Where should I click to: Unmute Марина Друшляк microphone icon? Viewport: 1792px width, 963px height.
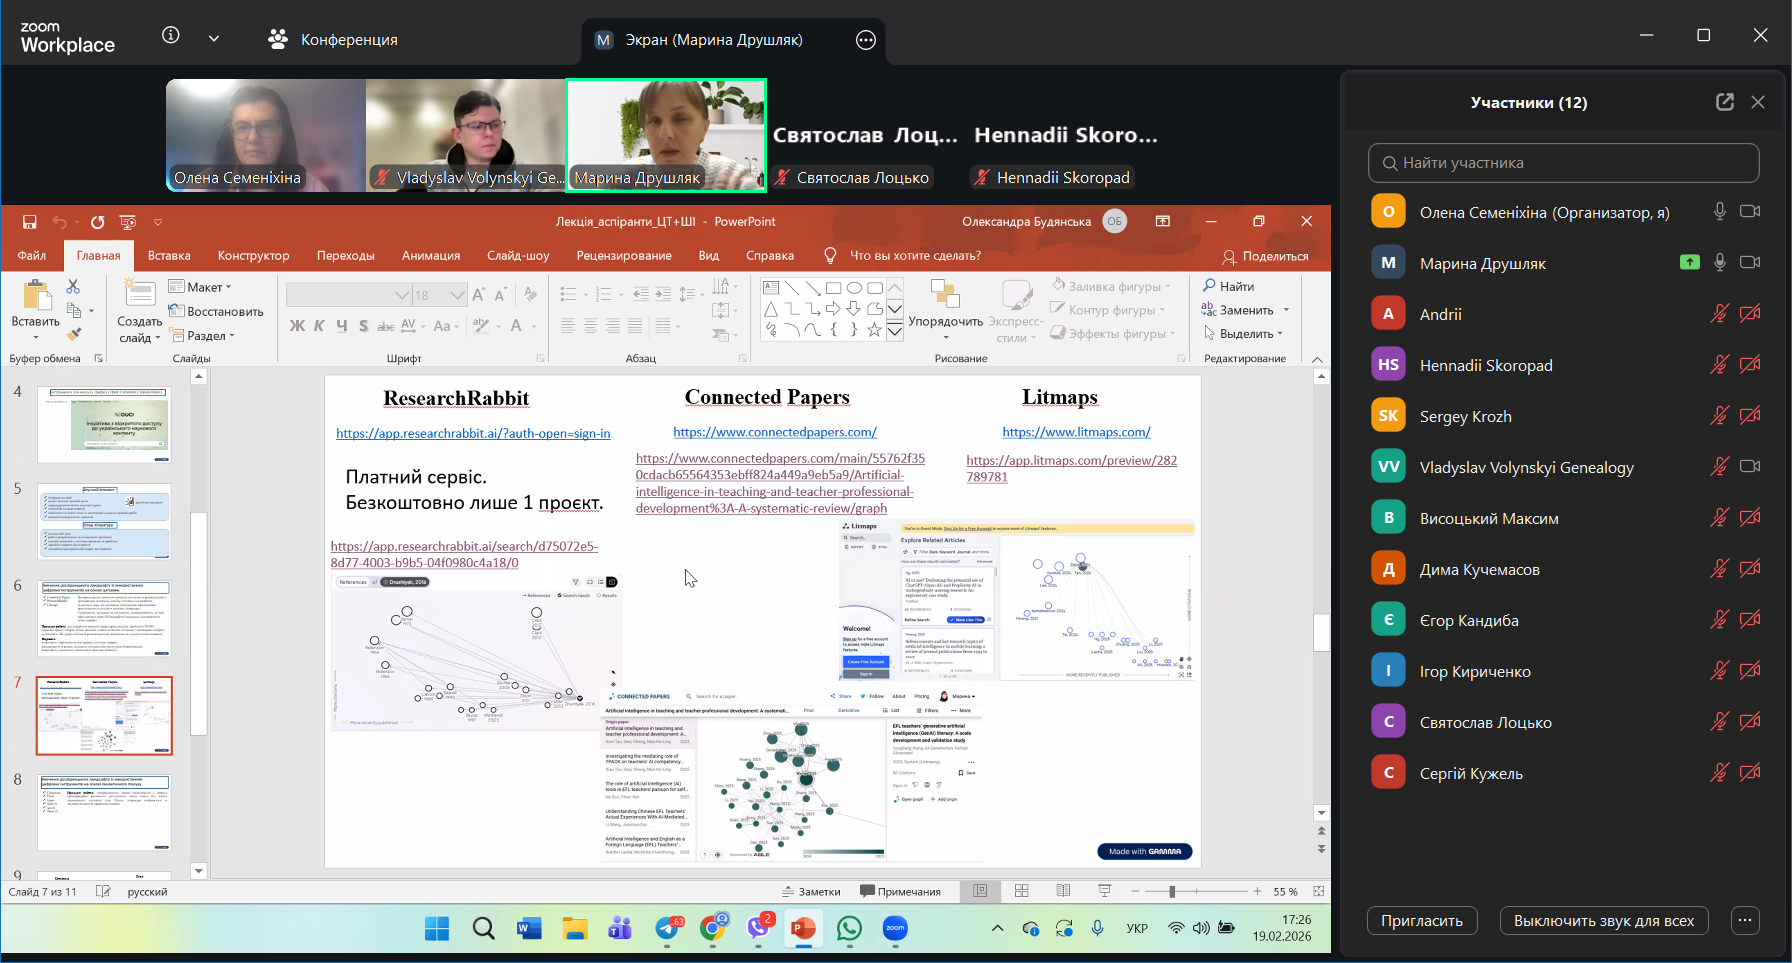1719,263
